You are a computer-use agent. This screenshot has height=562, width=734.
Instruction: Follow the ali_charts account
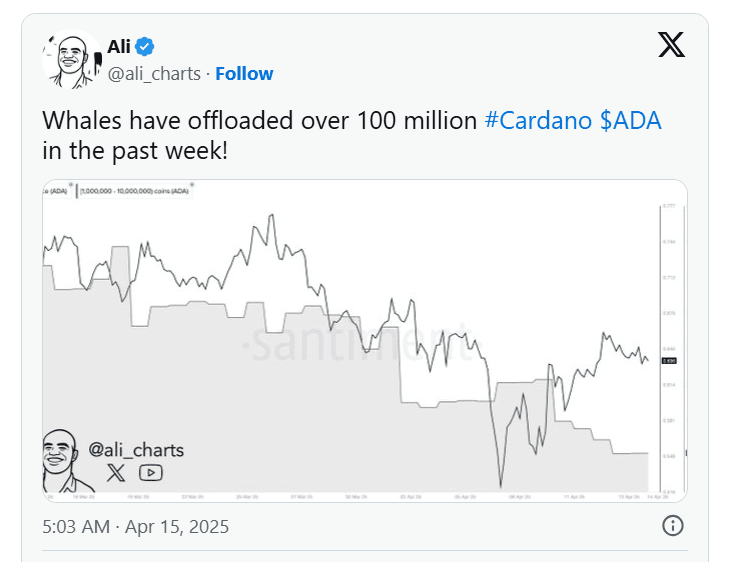point(244,74)
